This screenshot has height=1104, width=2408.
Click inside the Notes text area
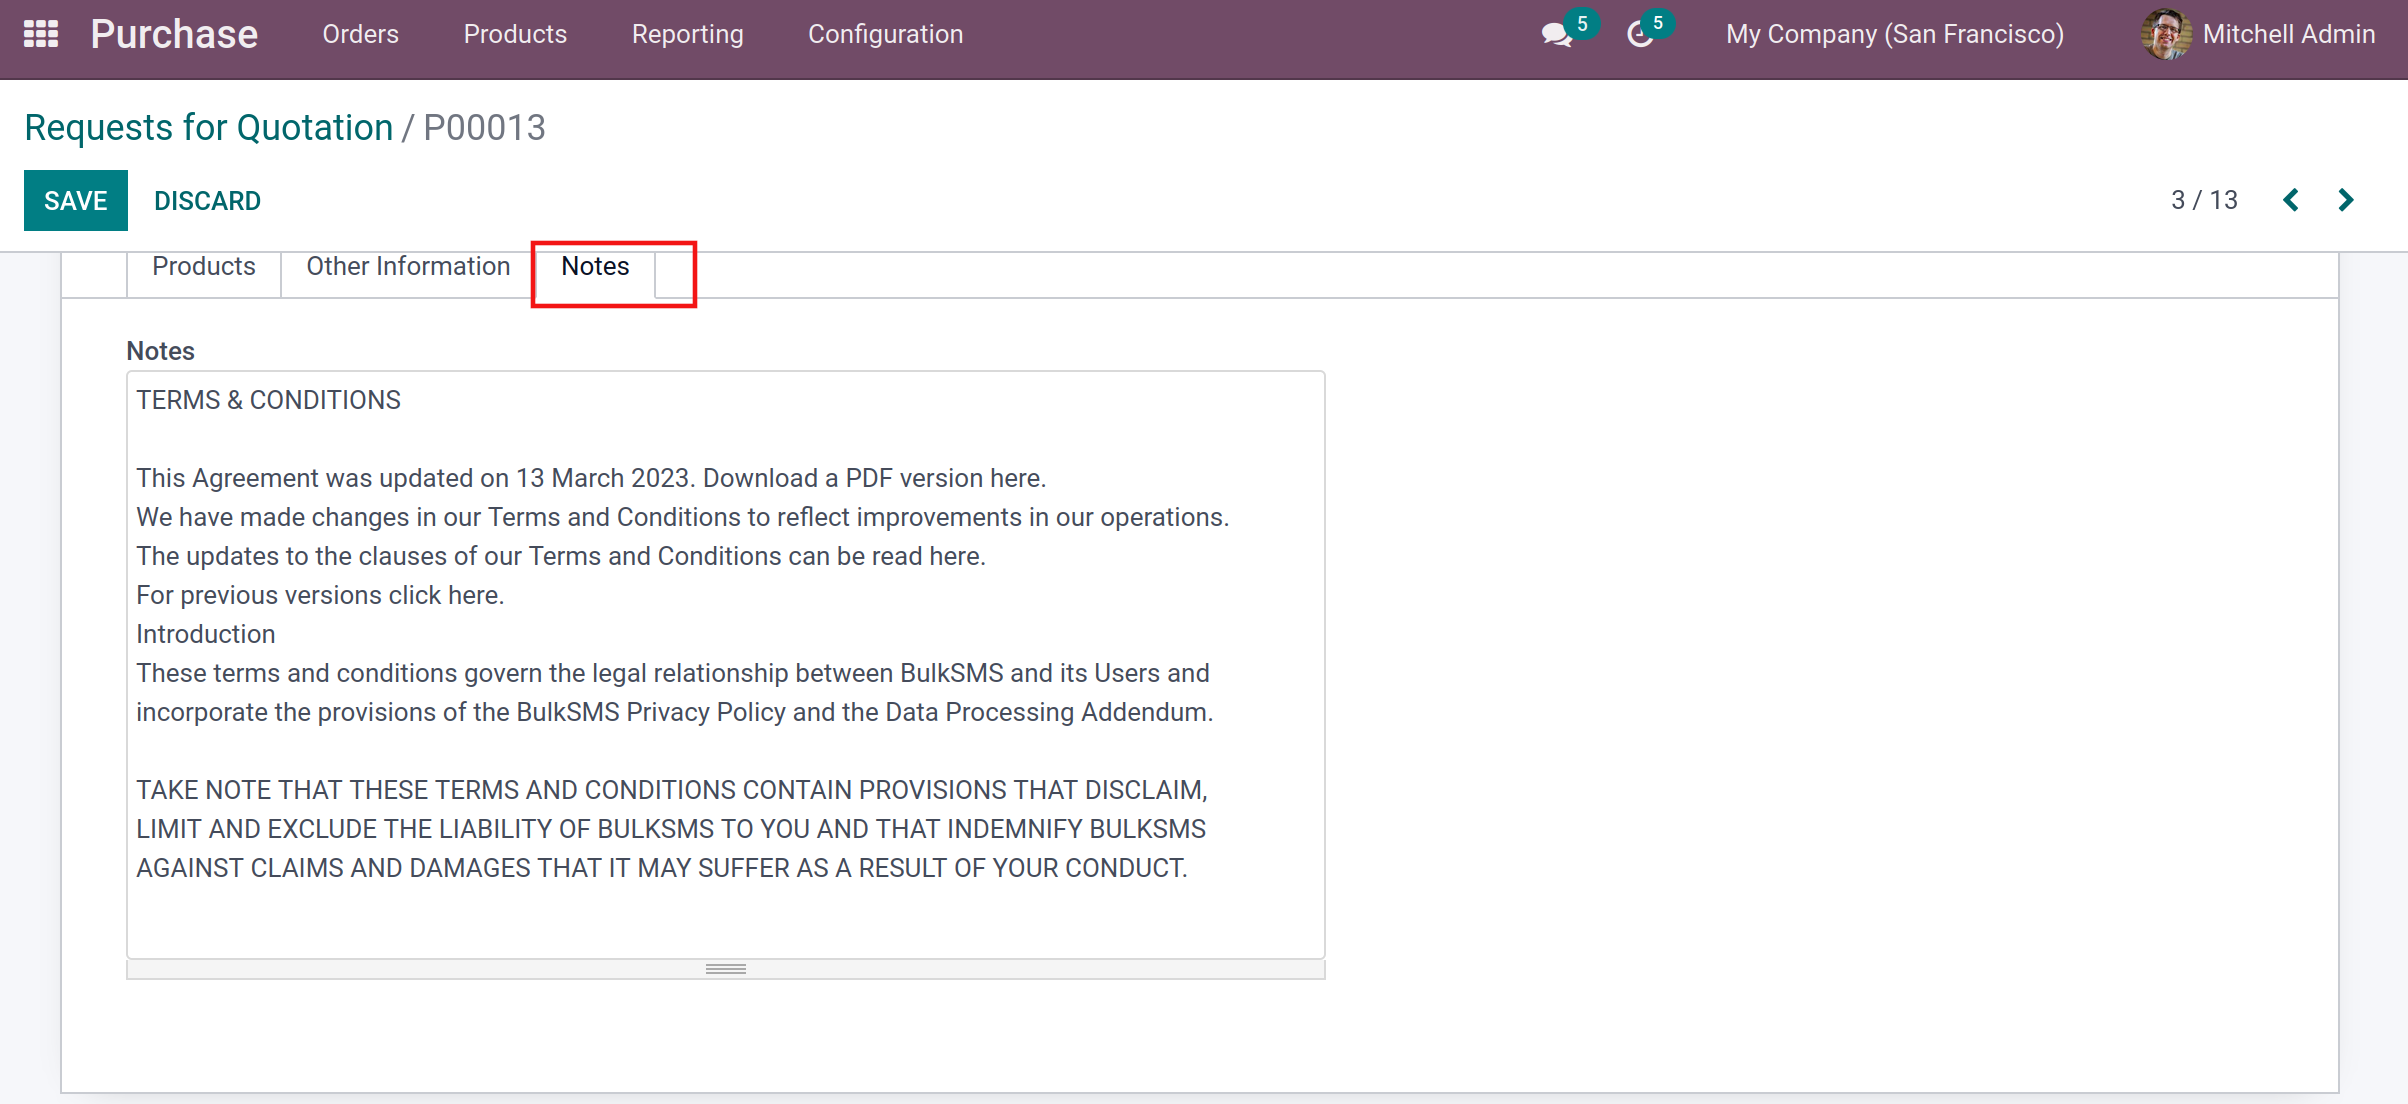[725, 660]
